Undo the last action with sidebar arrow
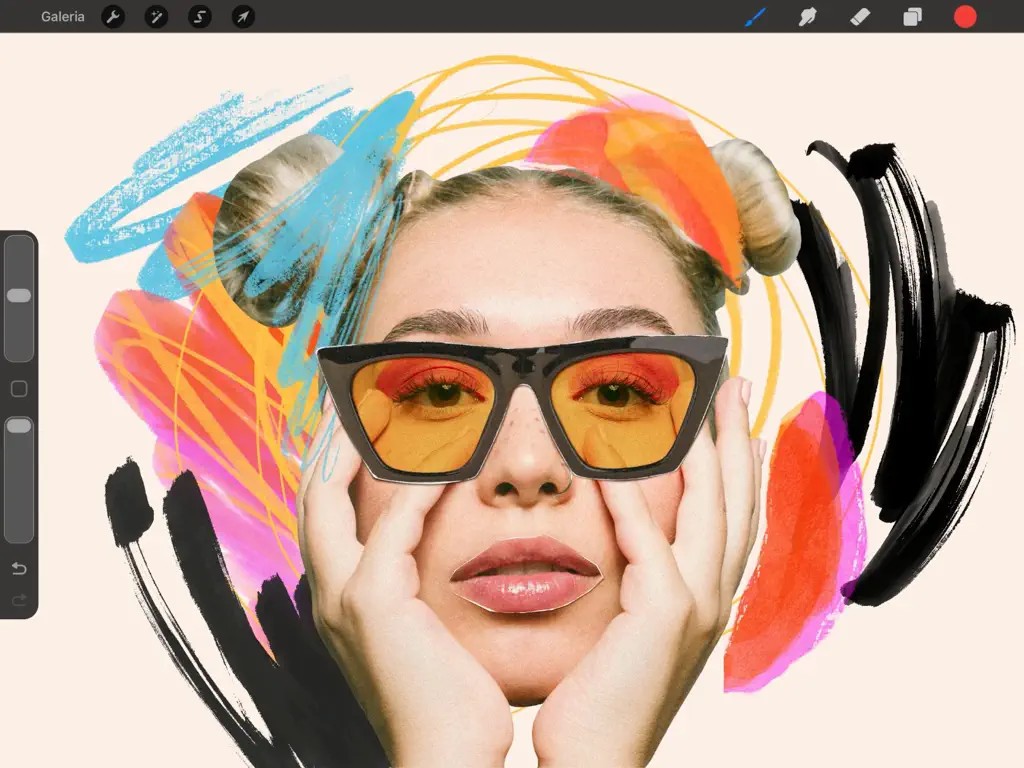The width and height of the screenshot is (1024, 768). pyautogui.click(x=19, y=569)
